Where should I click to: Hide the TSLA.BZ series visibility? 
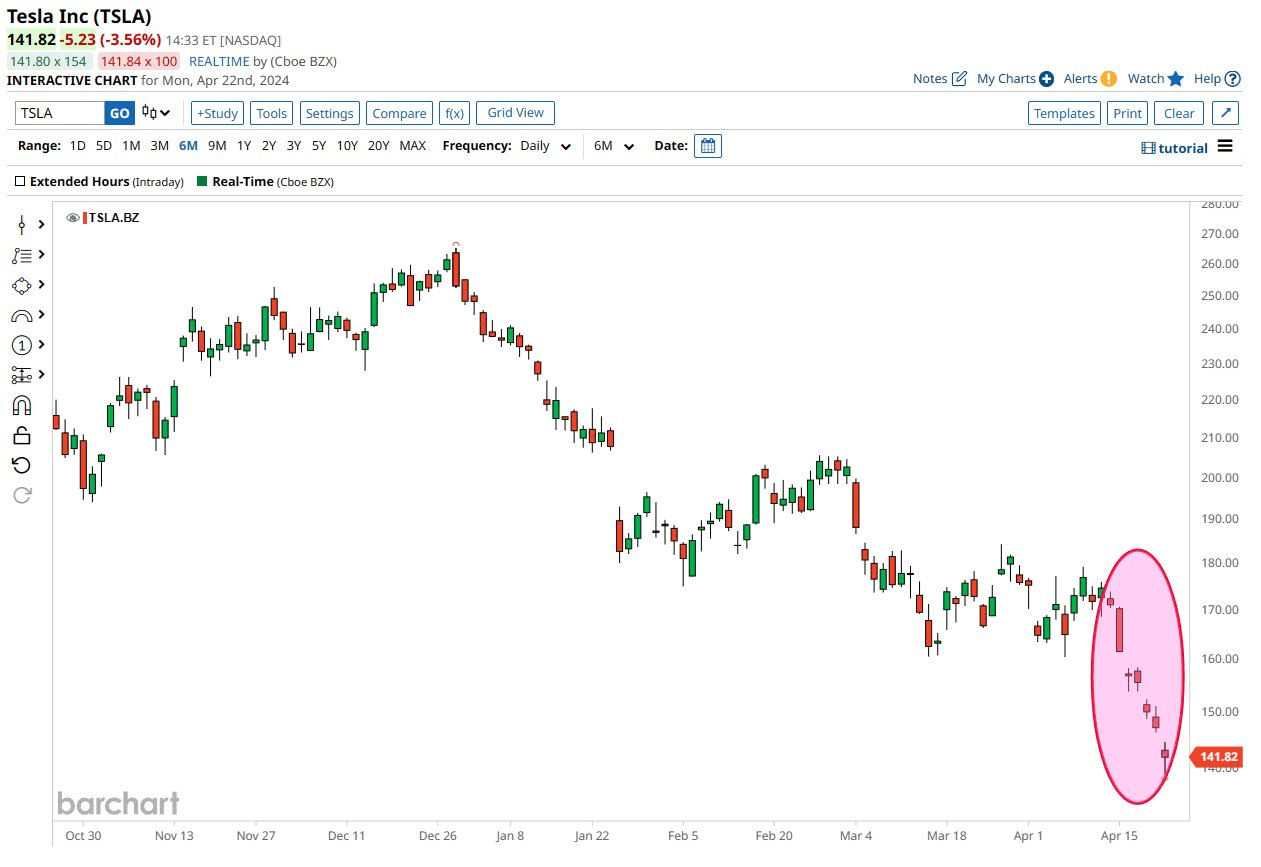[x=71, y=217]
